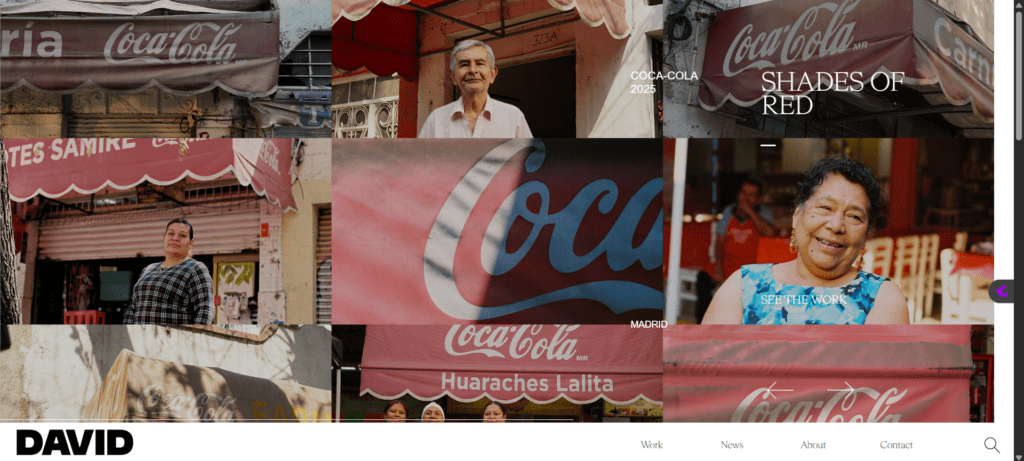Click the See the Work link
Viewport: 1024px width, 461px height.
(802, 300)
